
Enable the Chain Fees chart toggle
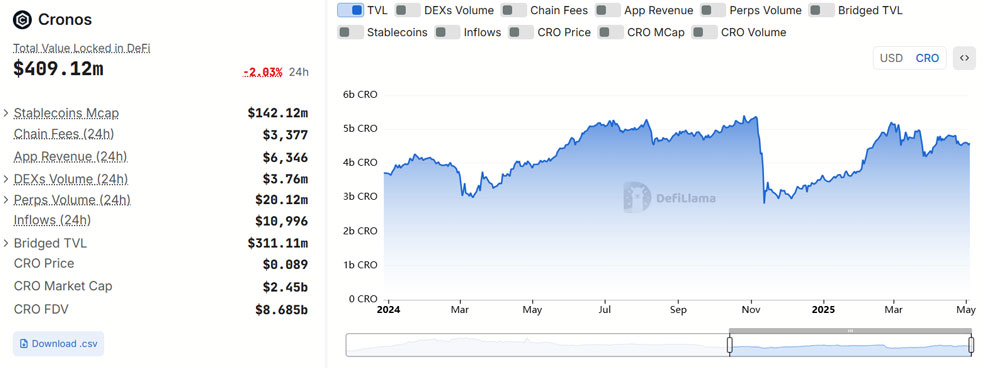pyautogui.click(x=514, y=10)
